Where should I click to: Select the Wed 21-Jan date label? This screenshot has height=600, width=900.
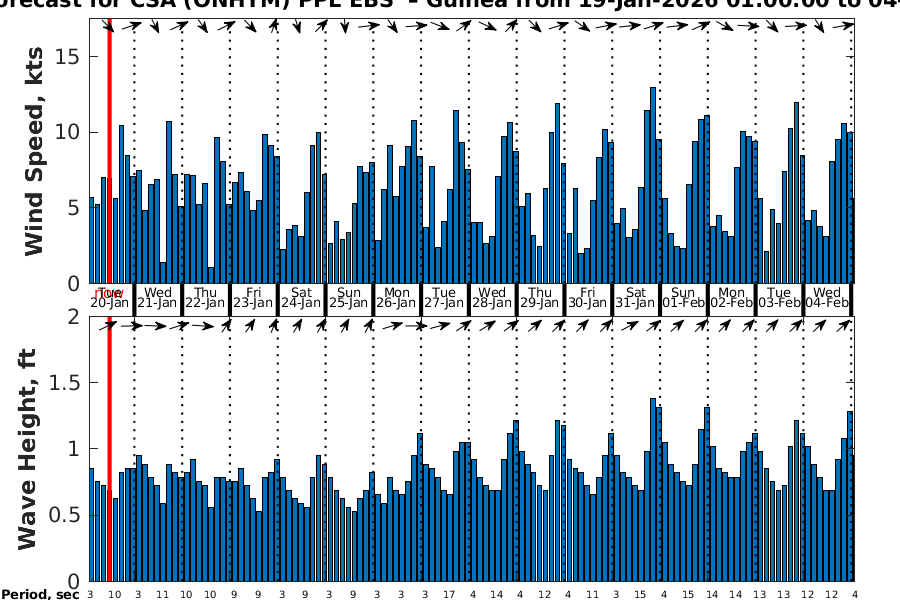[x=157, y=297]
